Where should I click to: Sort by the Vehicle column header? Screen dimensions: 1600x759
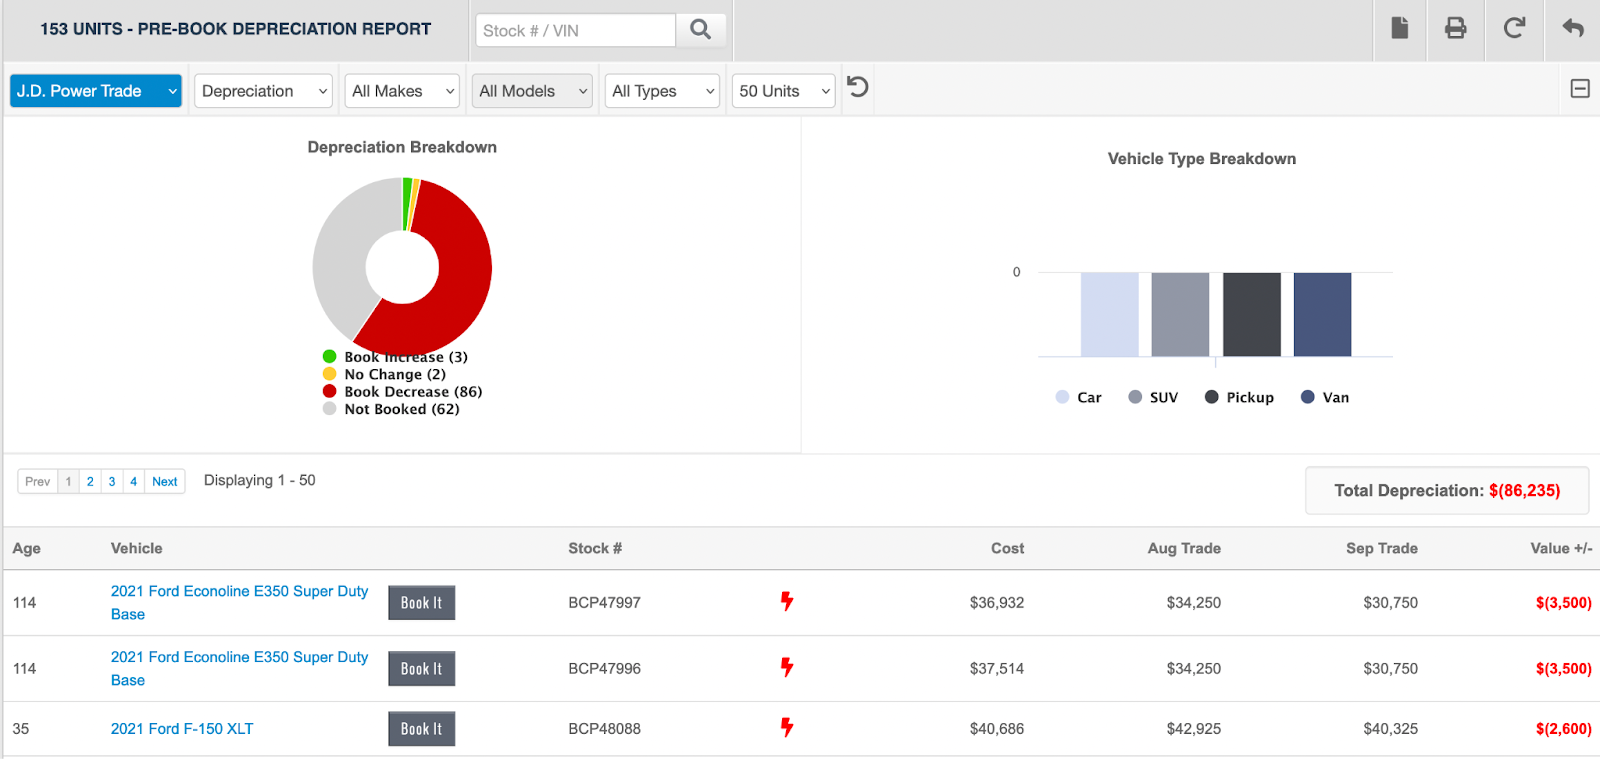[x=137, y=548]
